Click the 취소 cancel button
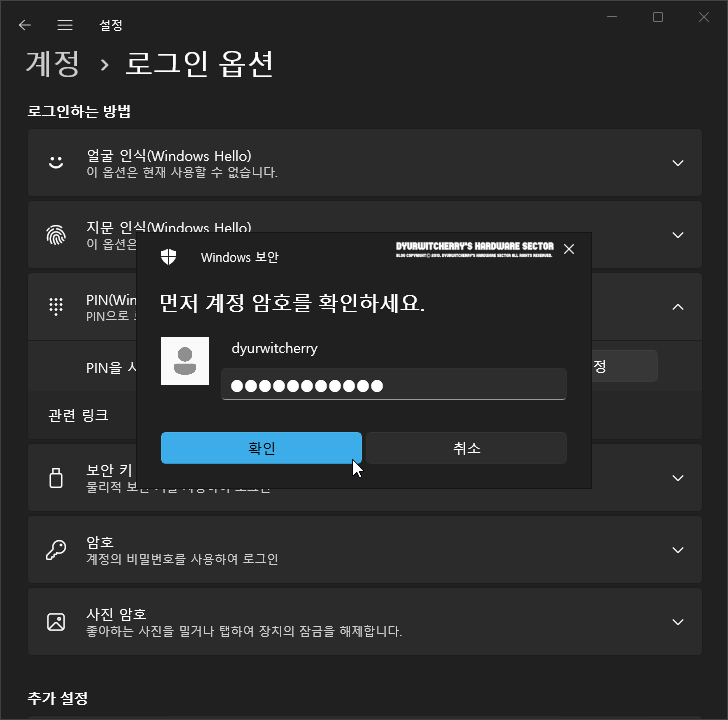 (467, 448)
